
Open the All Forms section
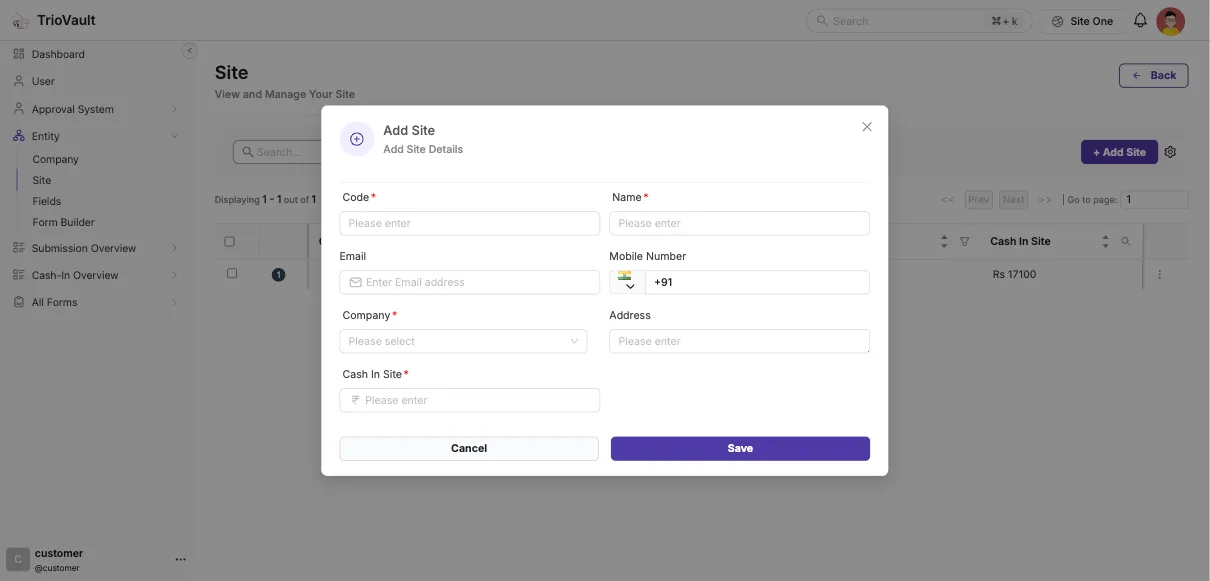(17, 301)
